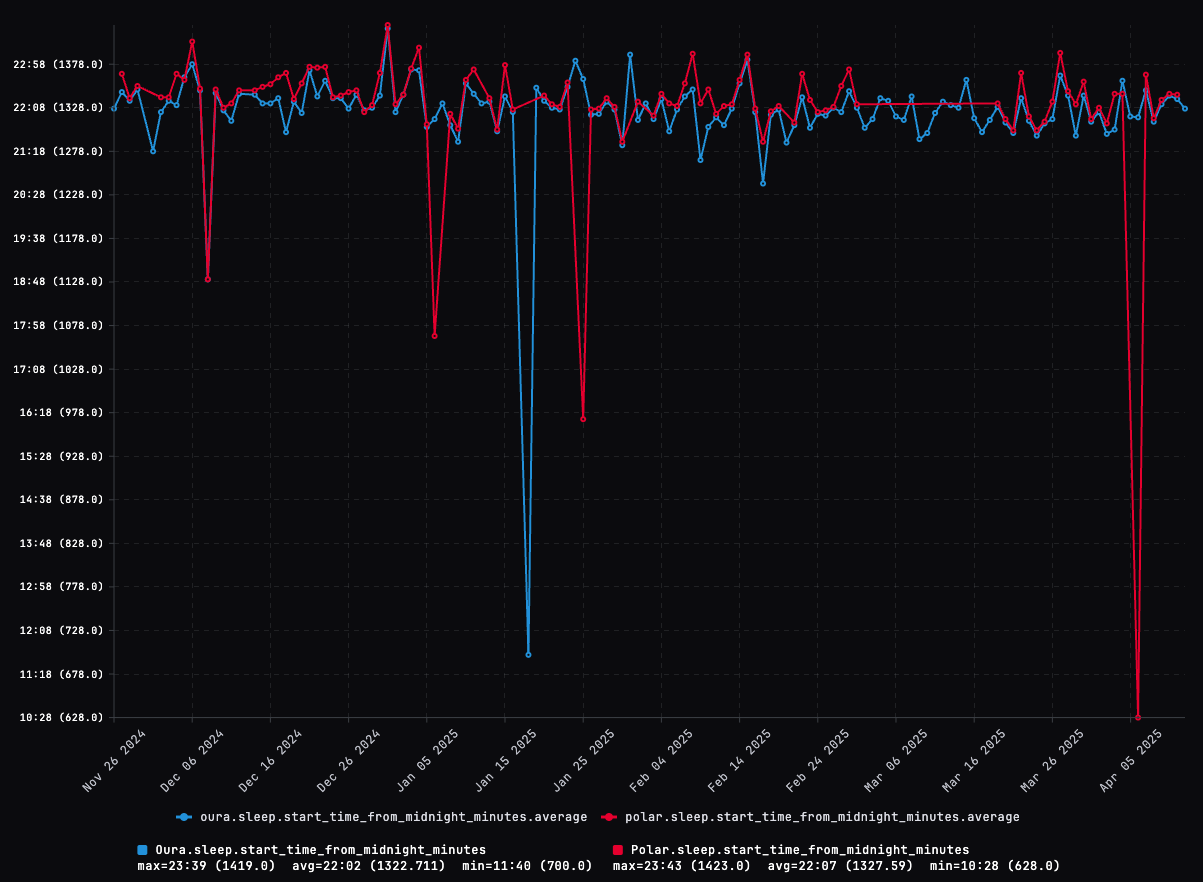The height and width of the screenshot is (882, 1203).
Task: Click the highest peak in late December
Action: coord(389,27)
